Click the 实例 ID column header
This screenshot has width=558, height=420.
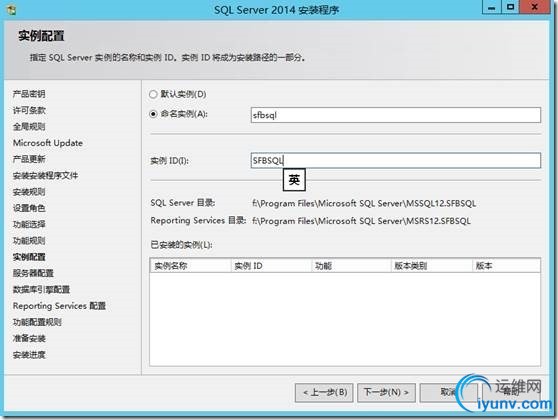(271, 266)
